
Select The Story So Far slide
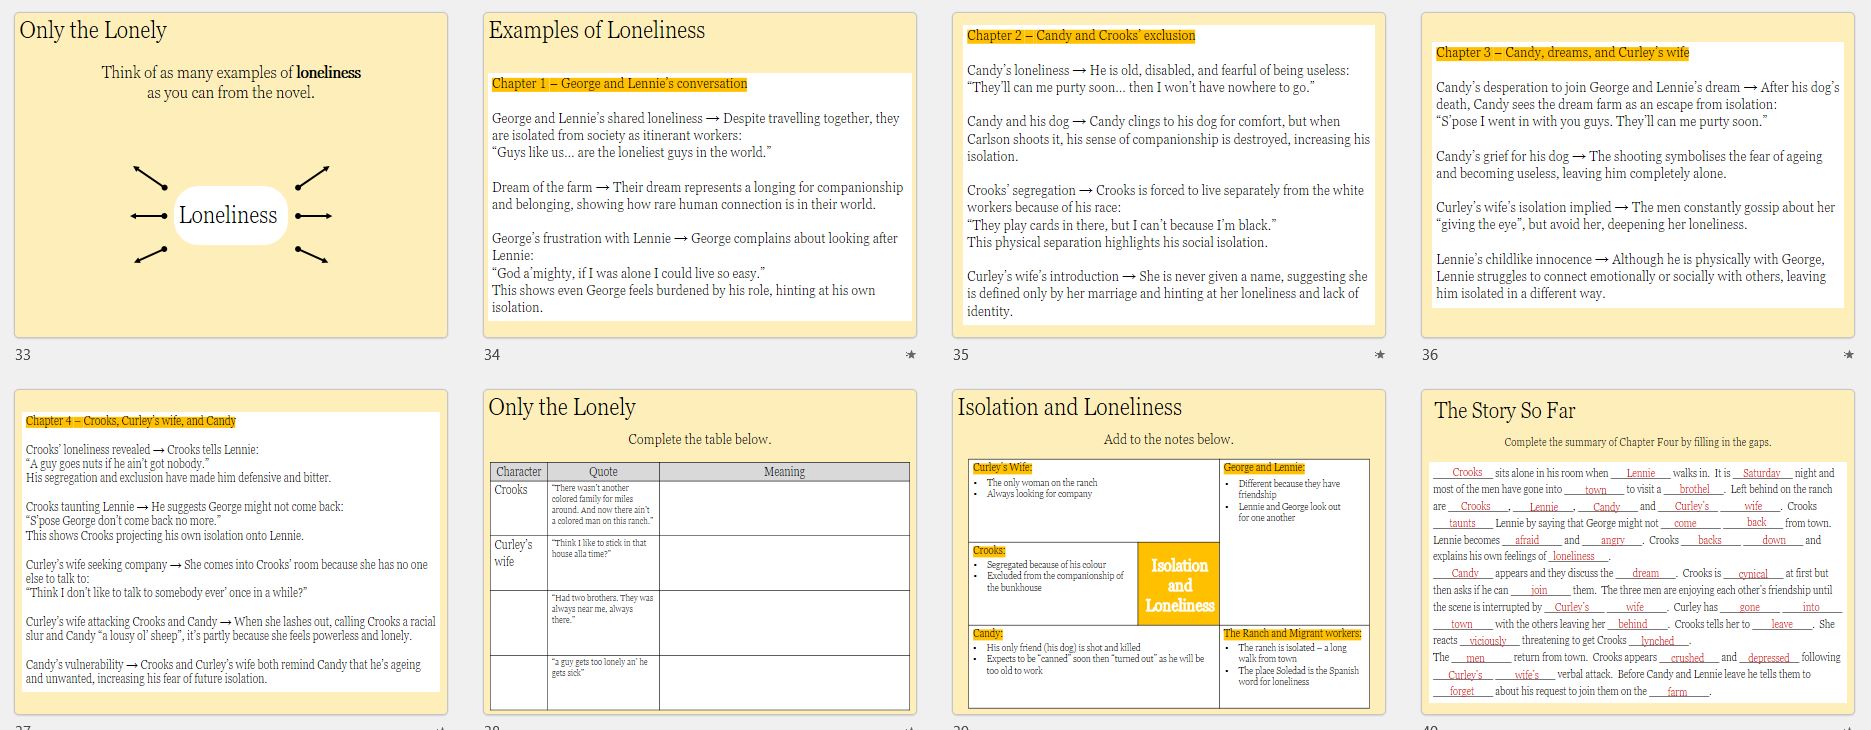click(x=1637, y=551)
